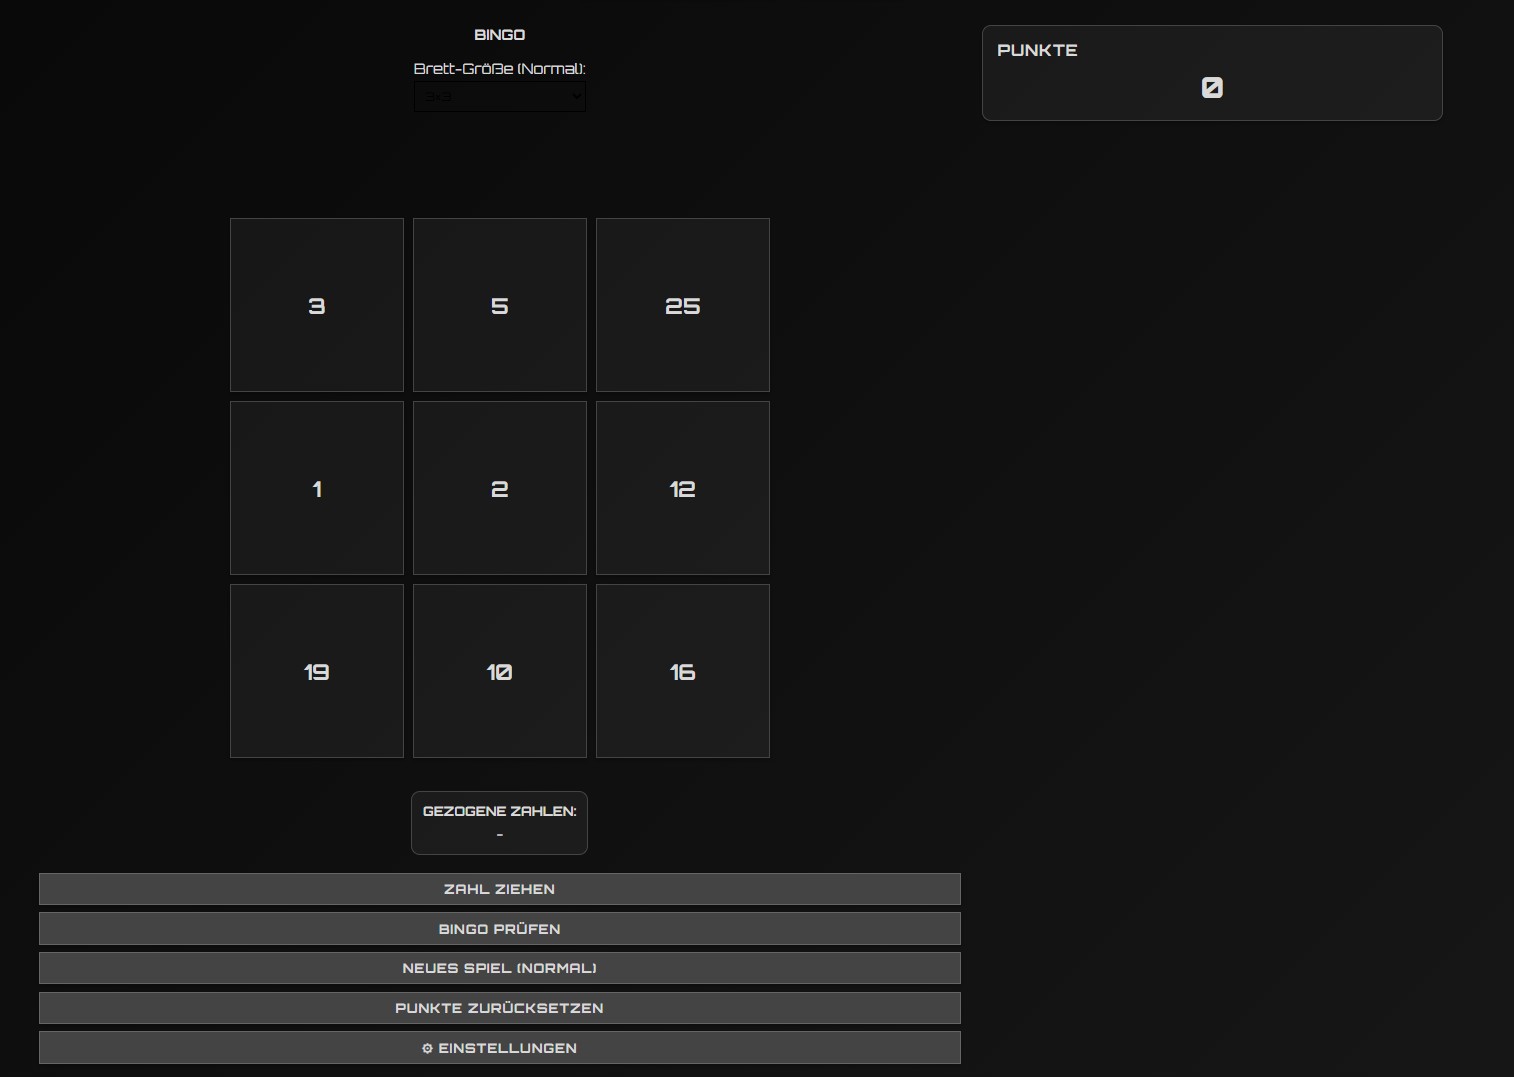This screenshot has height=1077, width=1514.
Task: Click the BINGO title at the top
Action: point(499,35)
